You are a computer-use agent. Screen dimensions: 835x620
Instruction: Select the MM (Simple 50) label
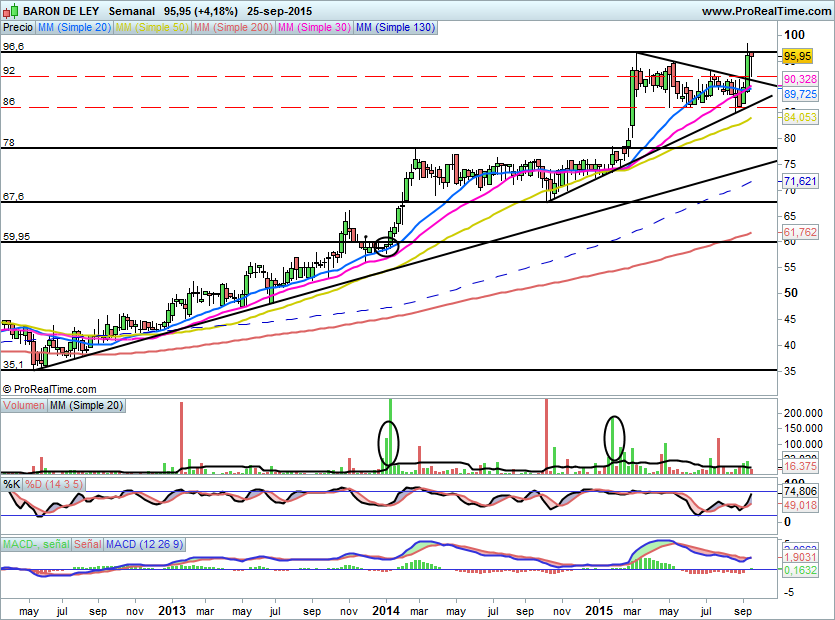152,27
